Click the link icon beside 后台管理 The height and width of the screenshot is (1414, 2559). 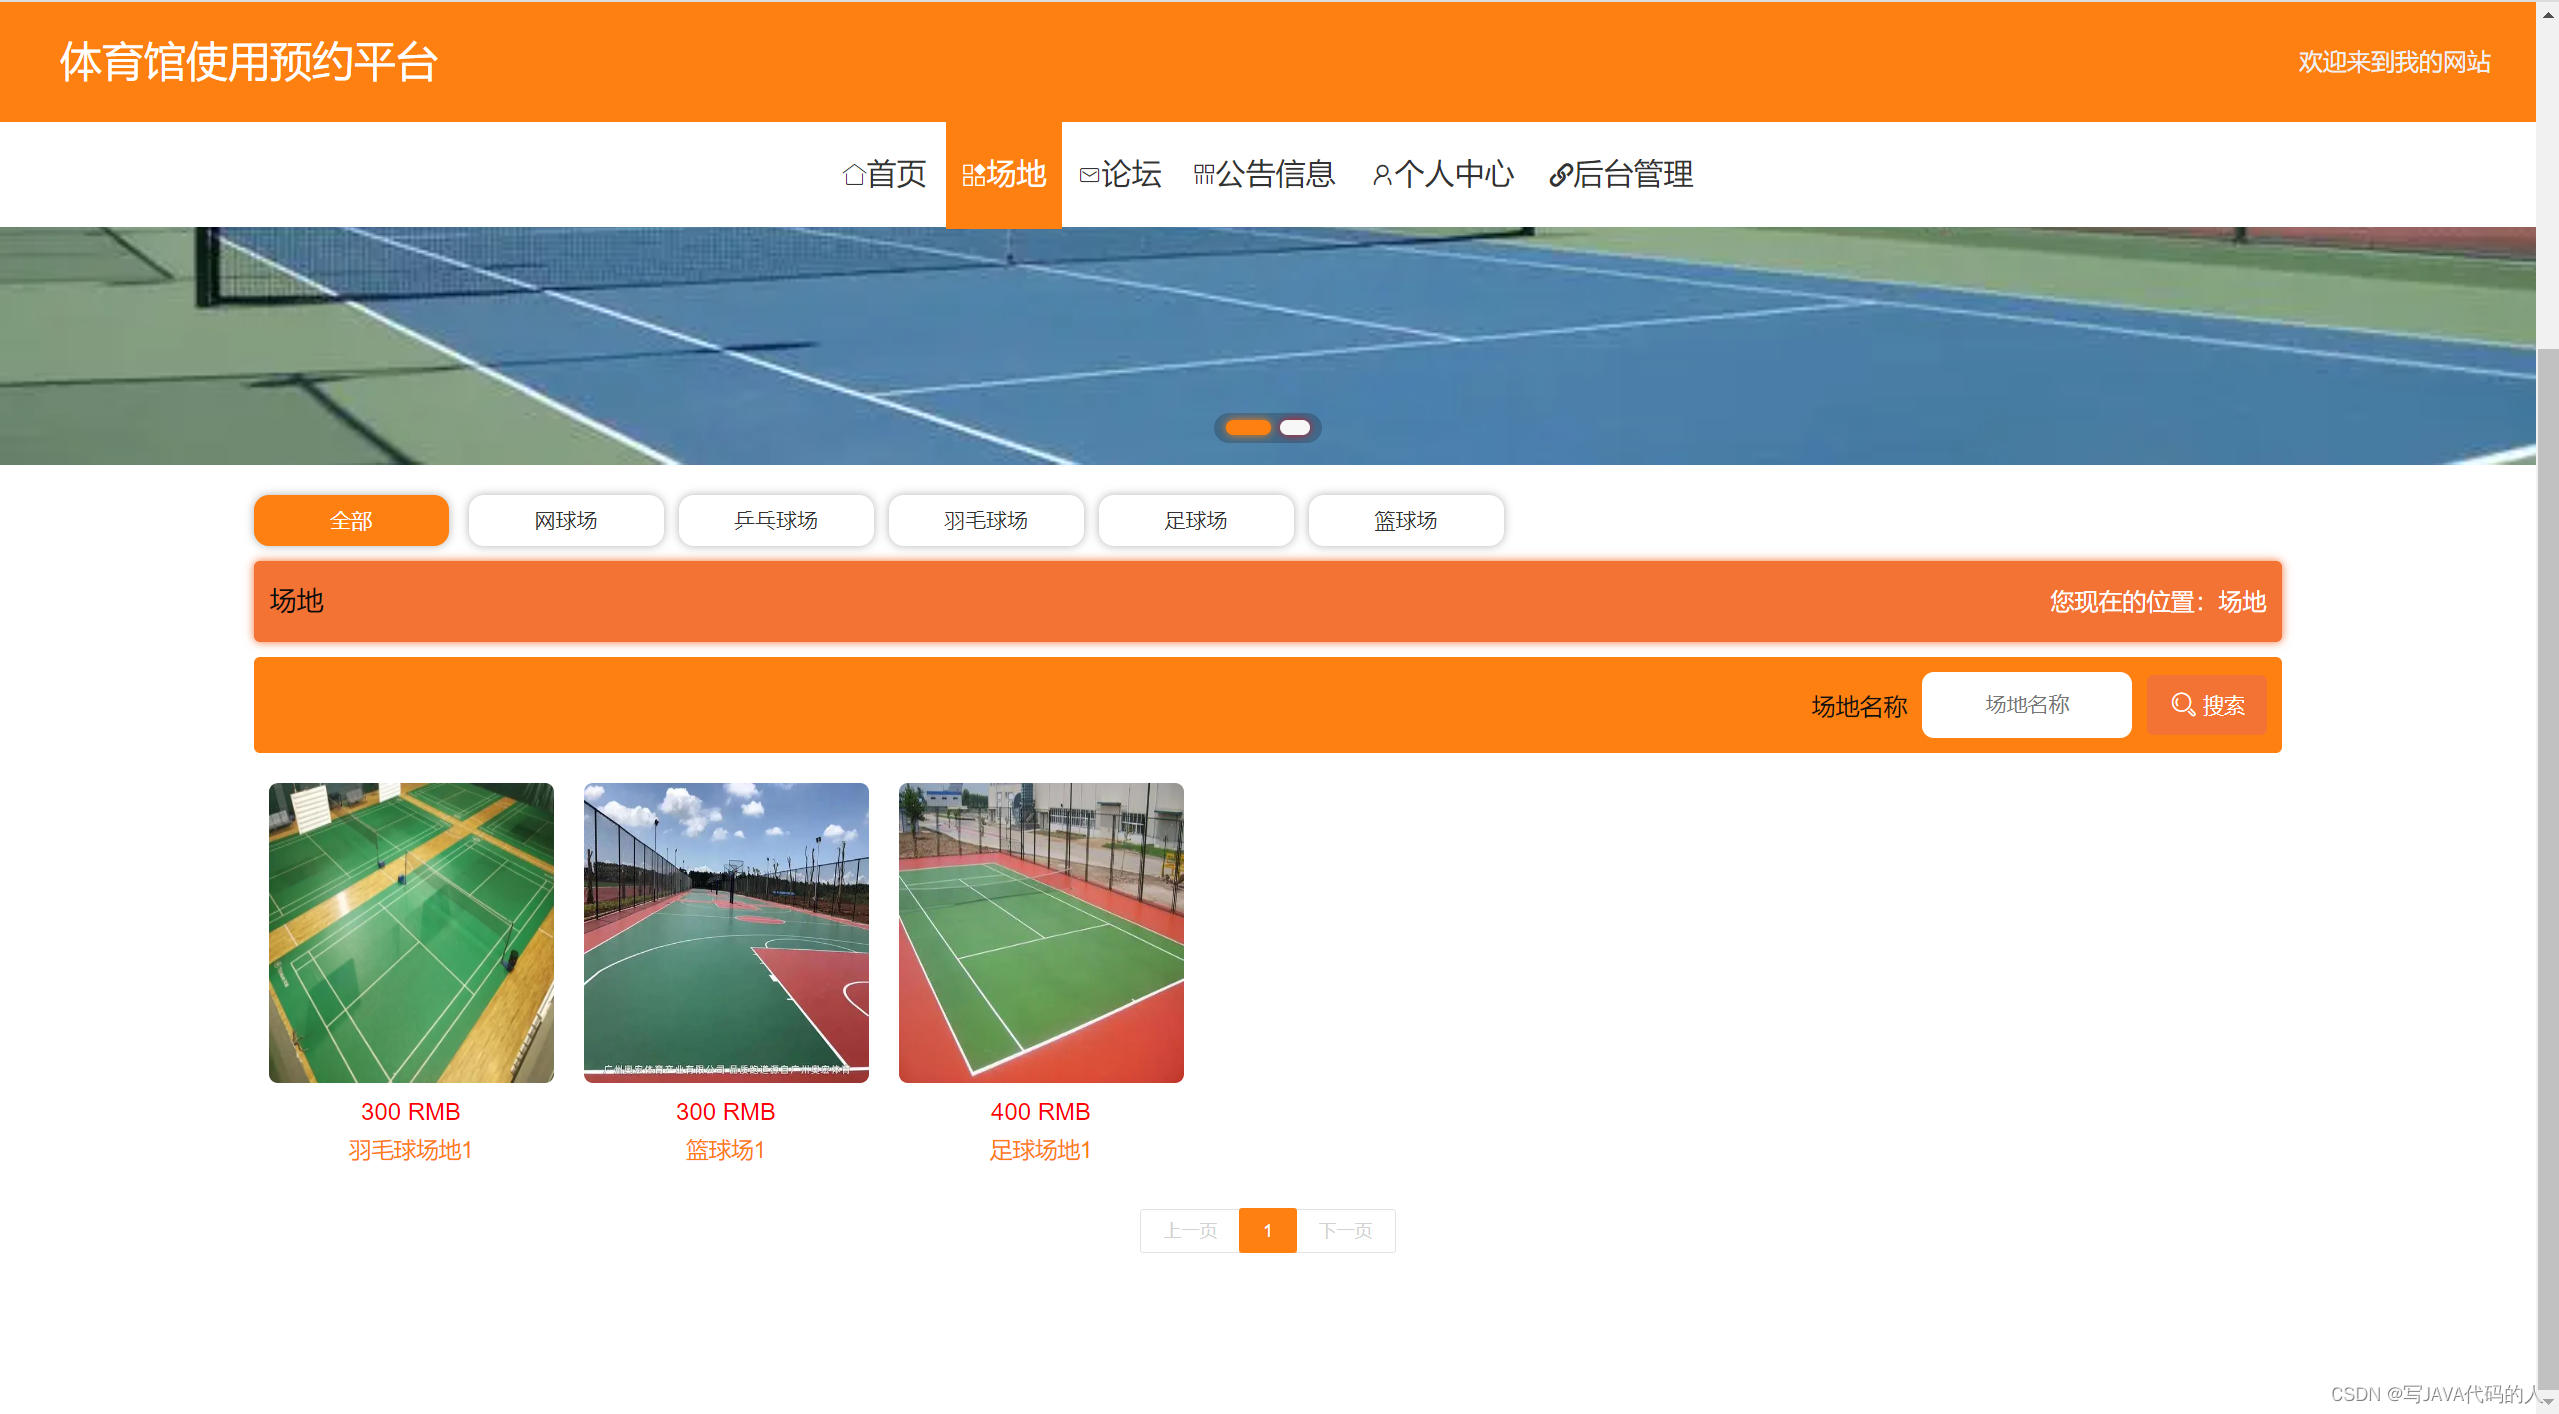[x=1559, y=175]
